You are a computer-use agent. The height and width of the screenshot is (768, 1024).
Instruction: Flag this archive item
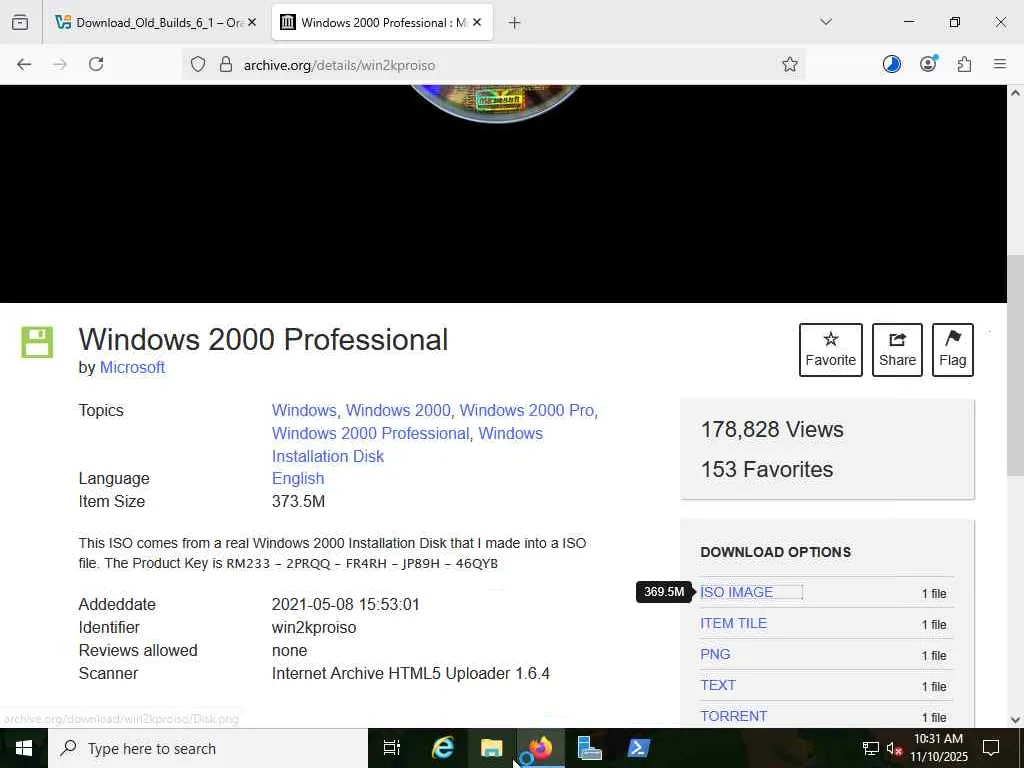pyautogui.click(x=953, y=350)
